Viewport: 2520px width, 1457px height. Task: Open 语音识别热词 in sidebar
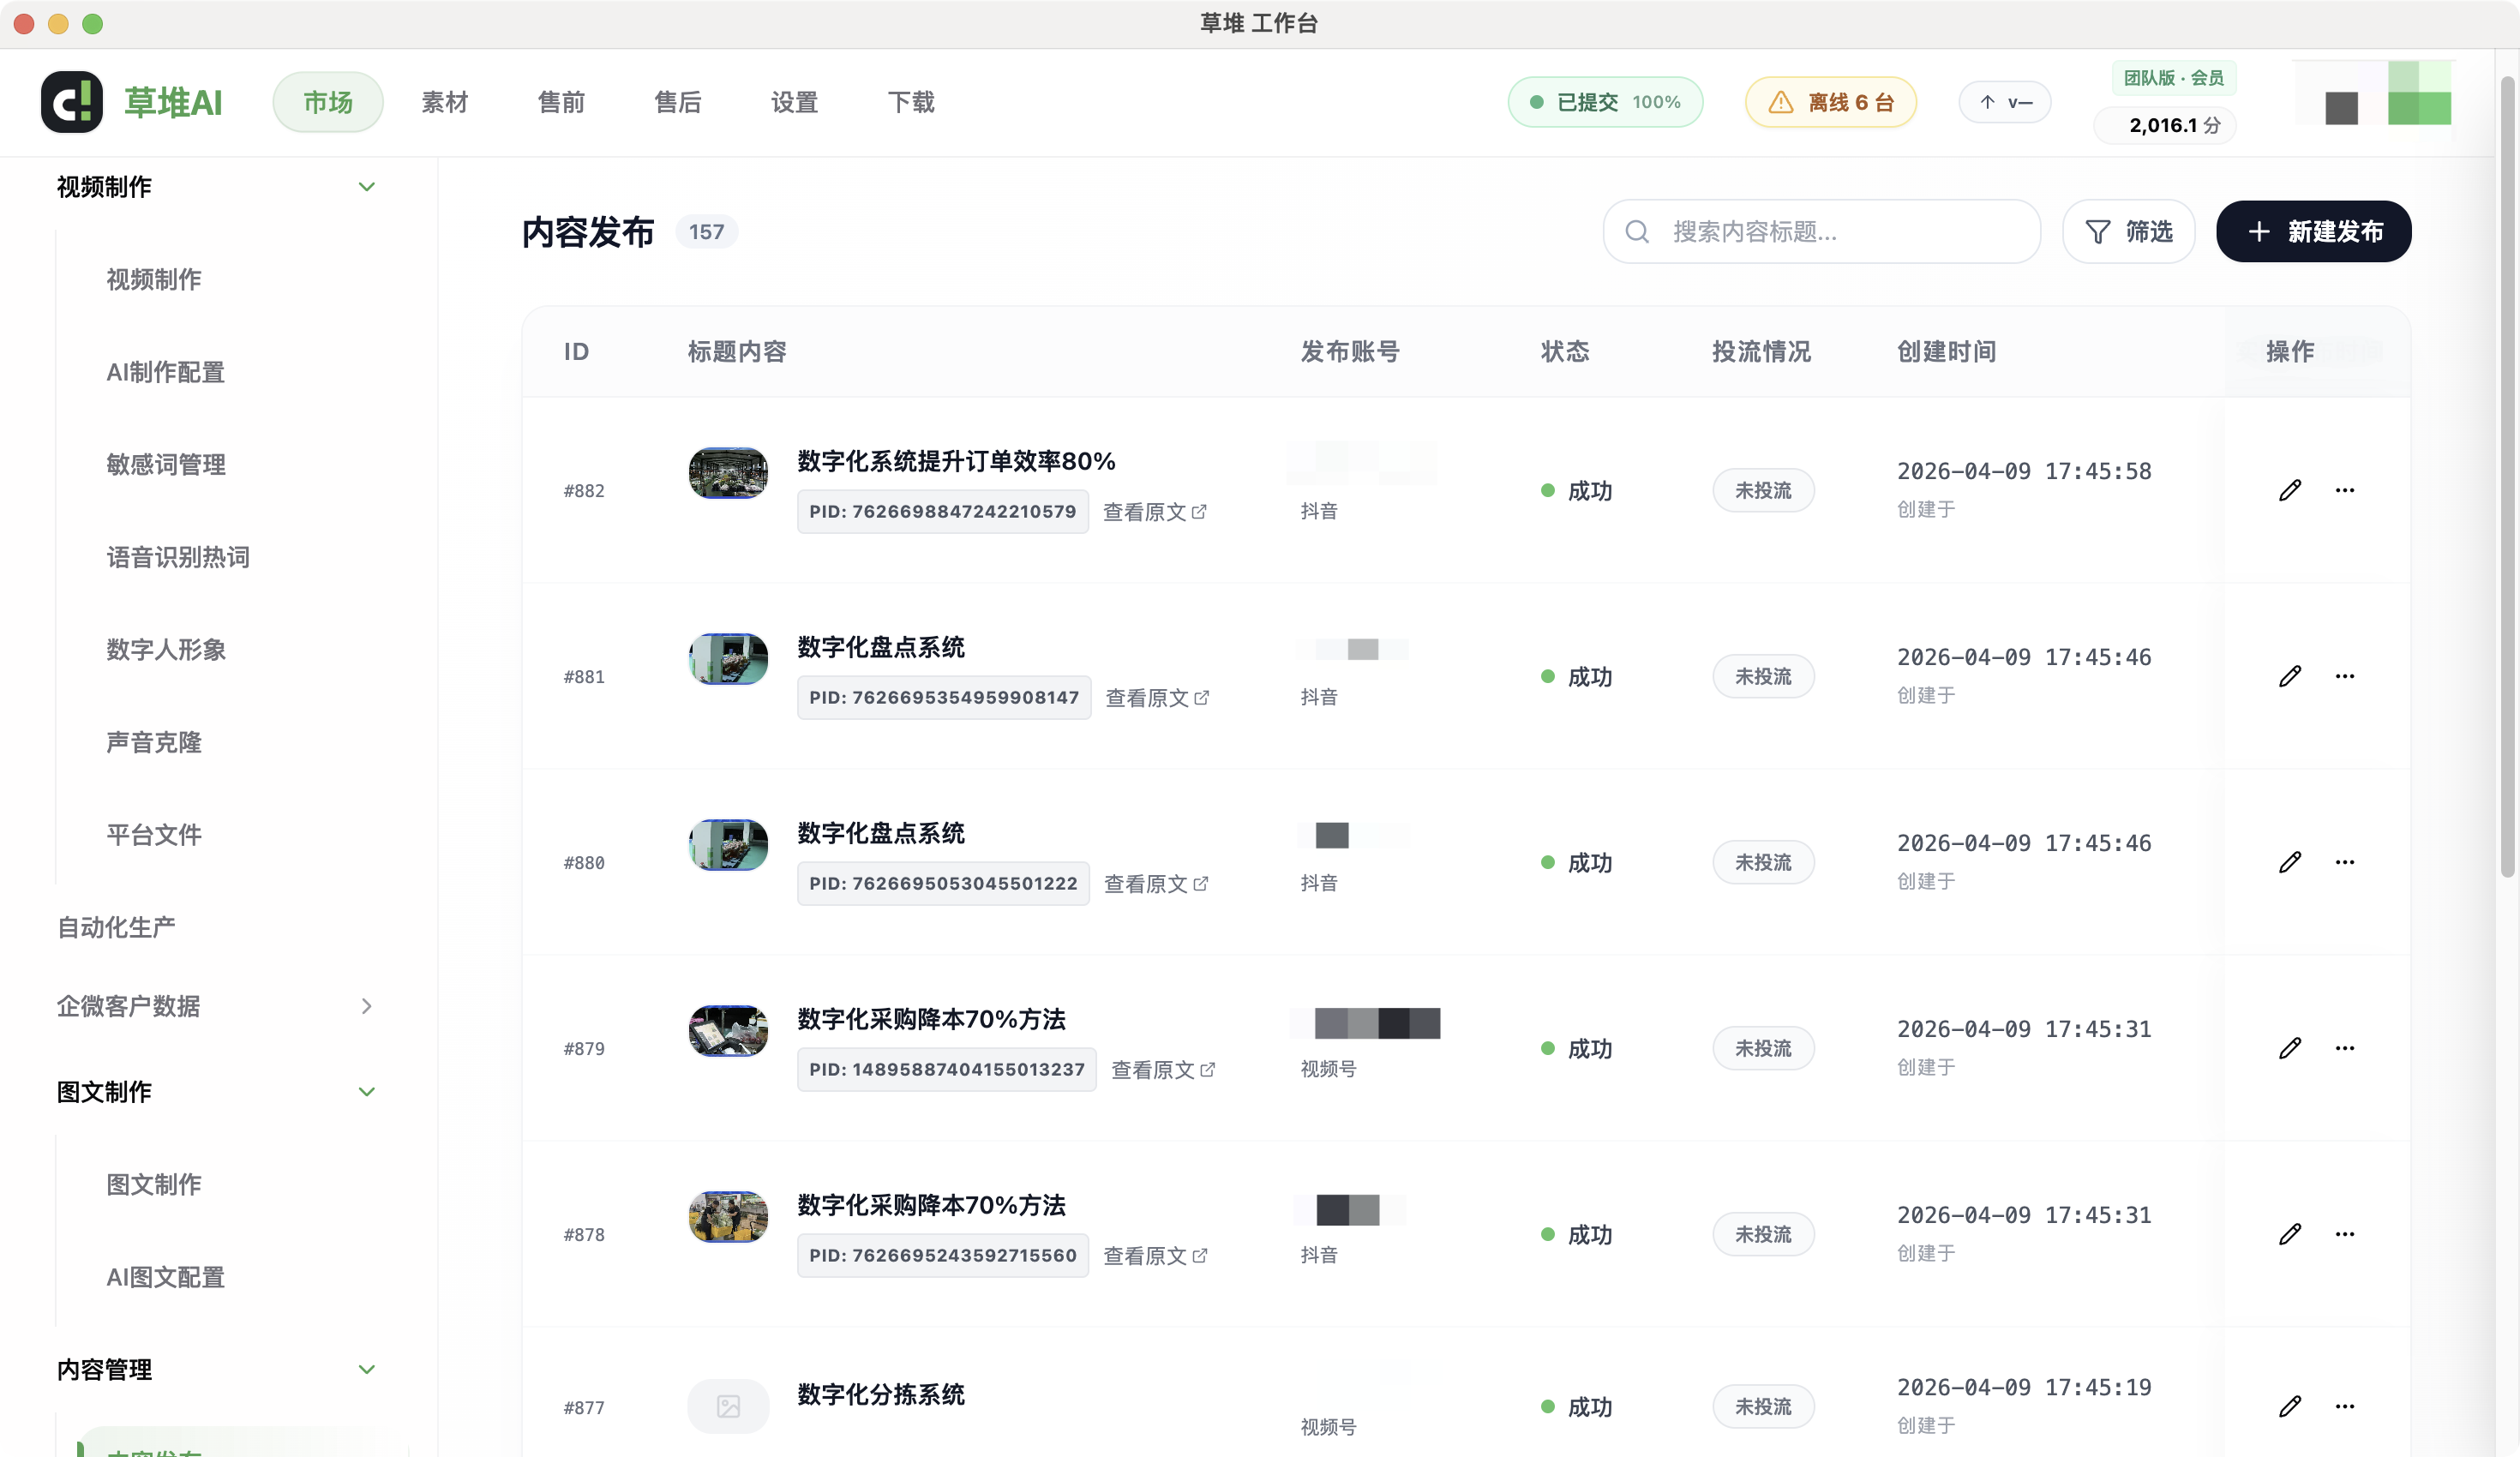(178, 557)
